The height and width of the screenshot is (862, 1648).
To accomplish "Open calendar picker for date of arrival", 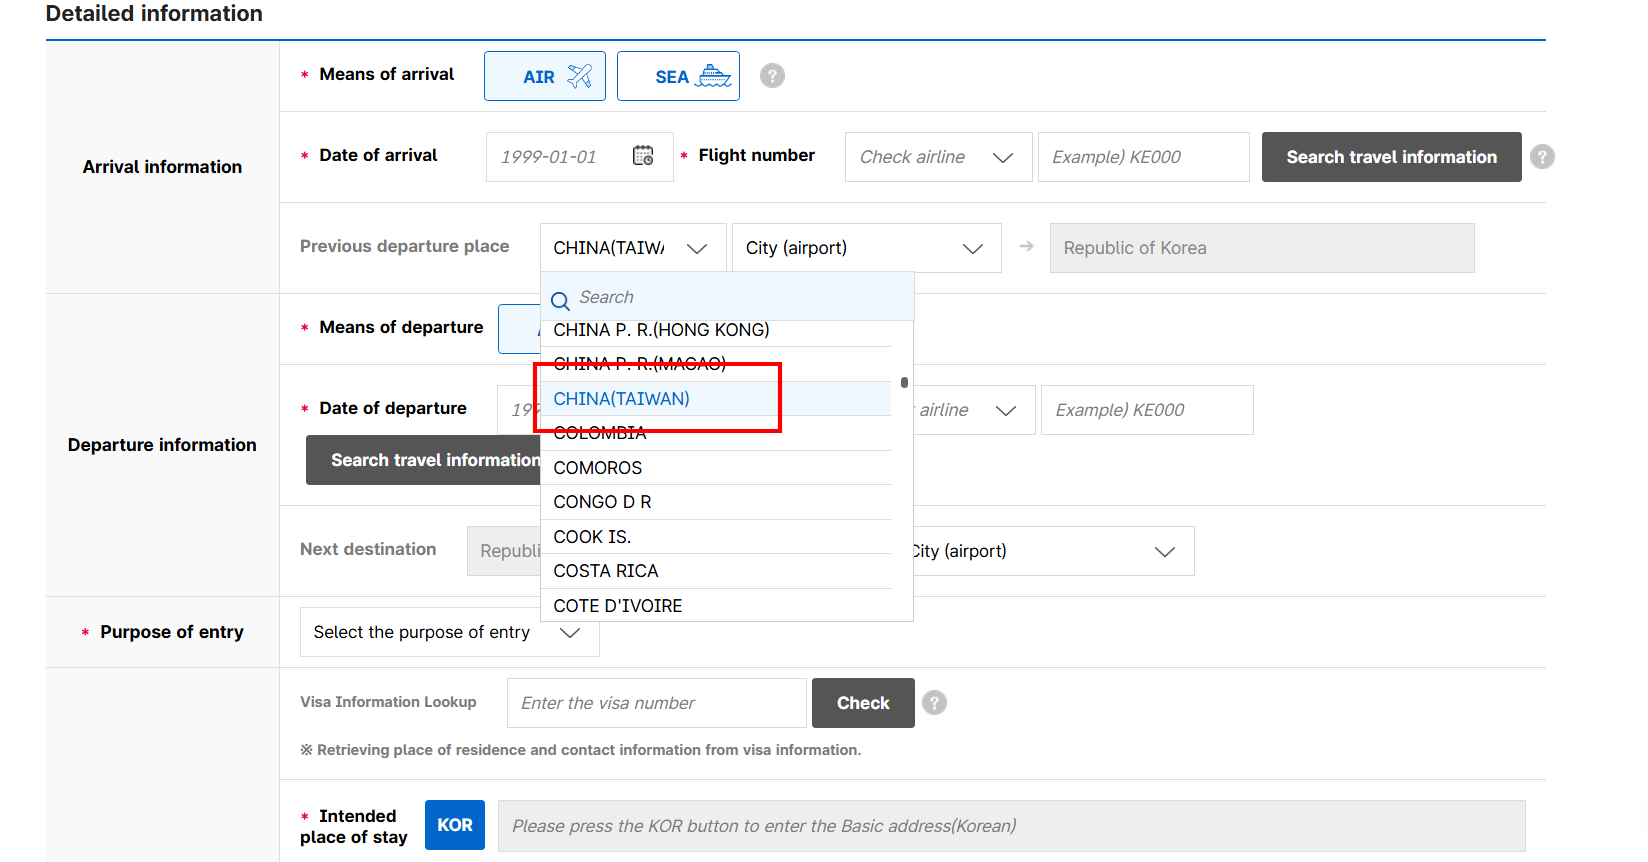I will coord(643,156).
